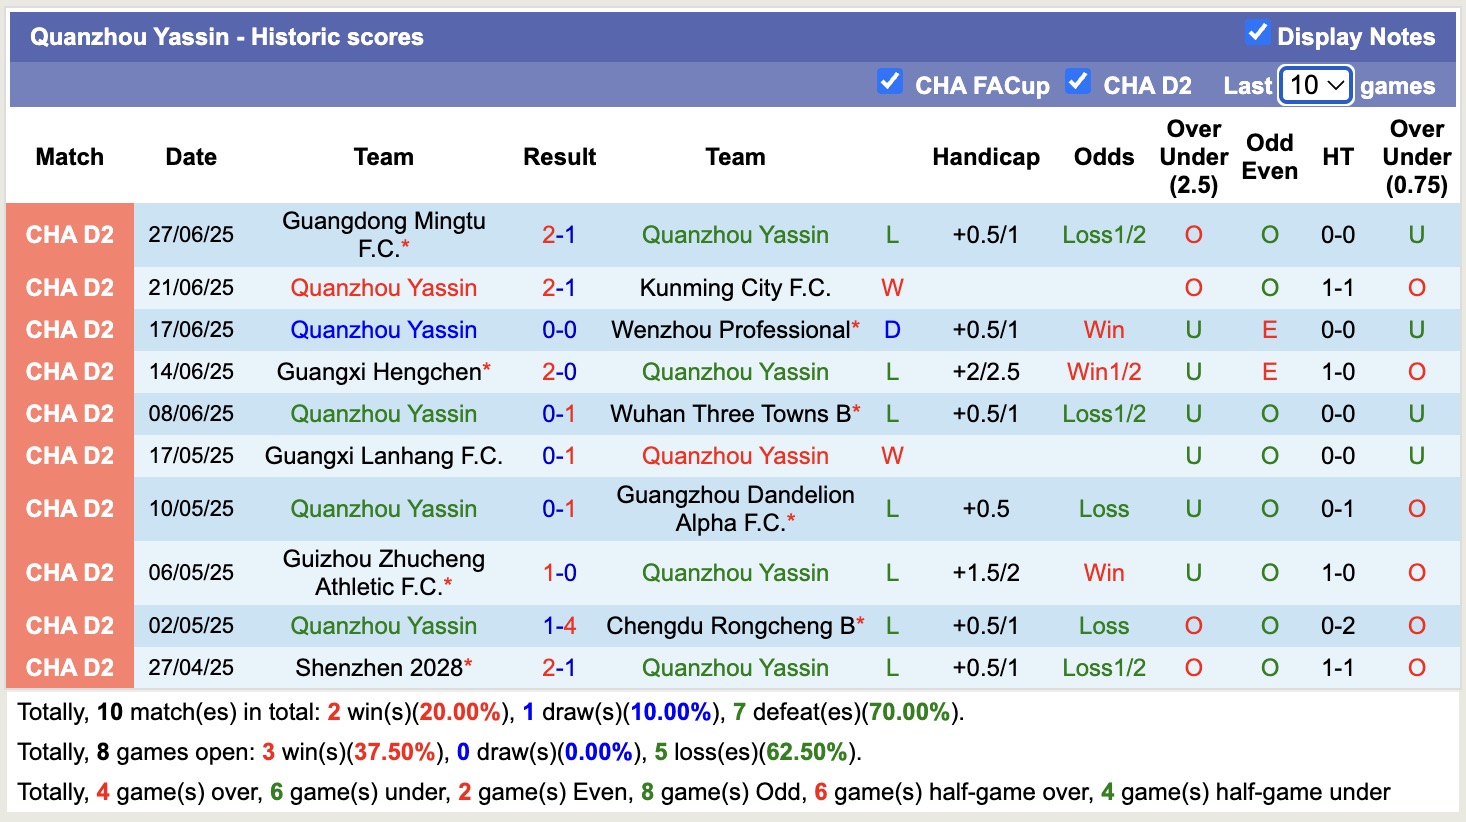Open the Last games count dropdown
The height and width of the screenshot is (822, 1466).
1314,86
